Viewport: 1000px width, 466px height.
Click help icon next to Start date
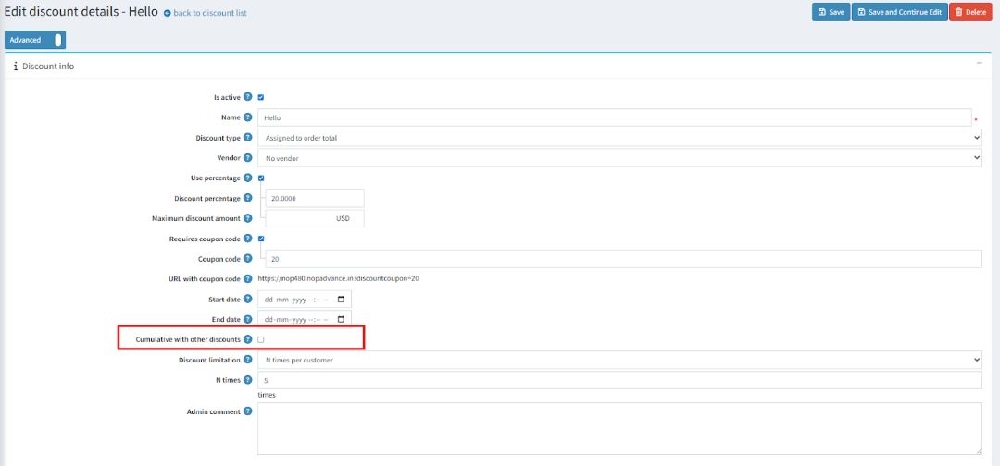click(248, 299)
